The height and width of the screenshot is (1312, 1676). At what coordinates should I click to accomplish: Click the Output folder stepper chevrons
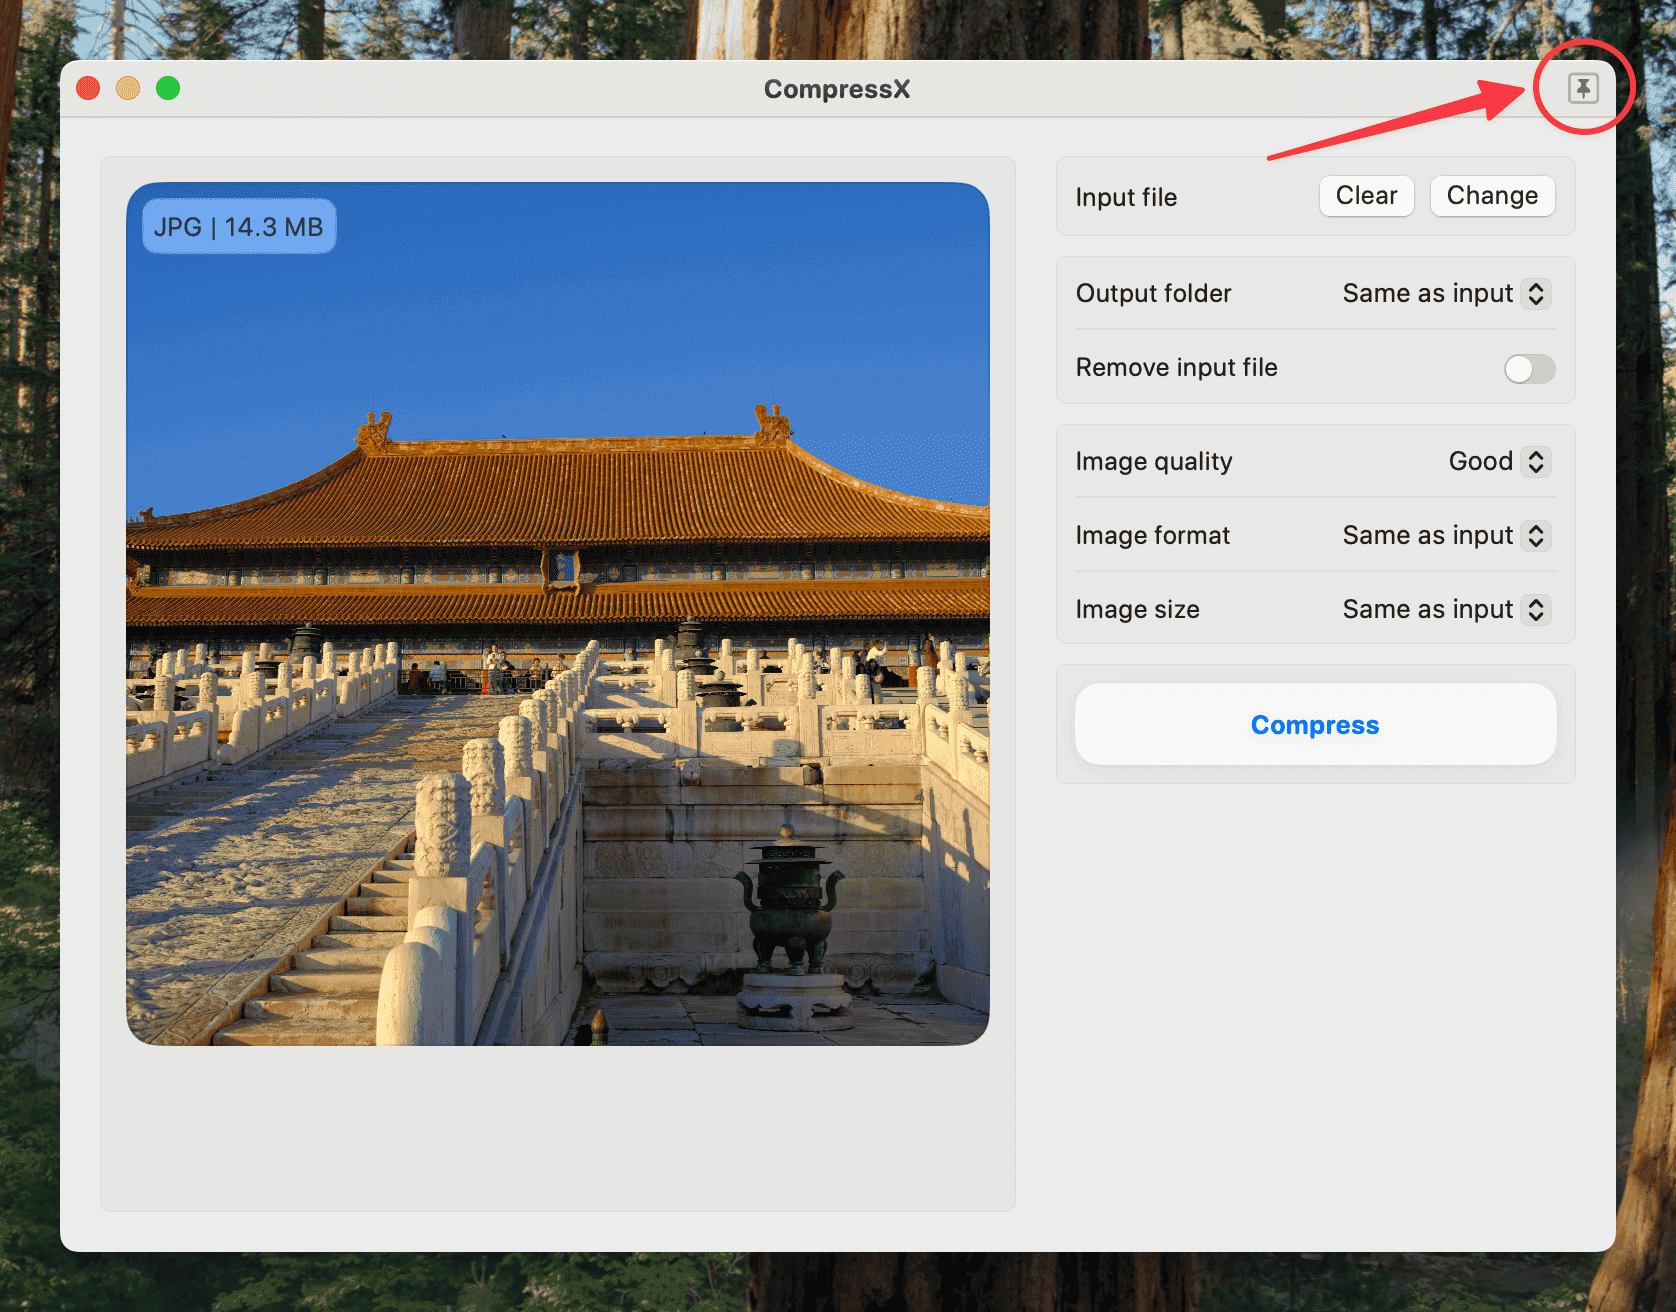click(1536, 293)
